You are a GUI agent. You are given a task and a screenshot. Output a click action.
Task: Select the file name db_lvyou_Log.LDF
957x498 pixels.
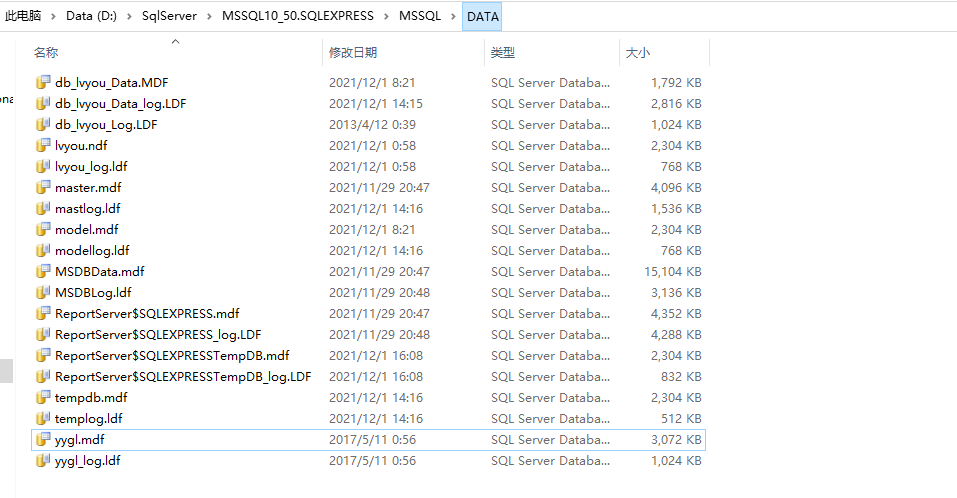coord(106,124)
